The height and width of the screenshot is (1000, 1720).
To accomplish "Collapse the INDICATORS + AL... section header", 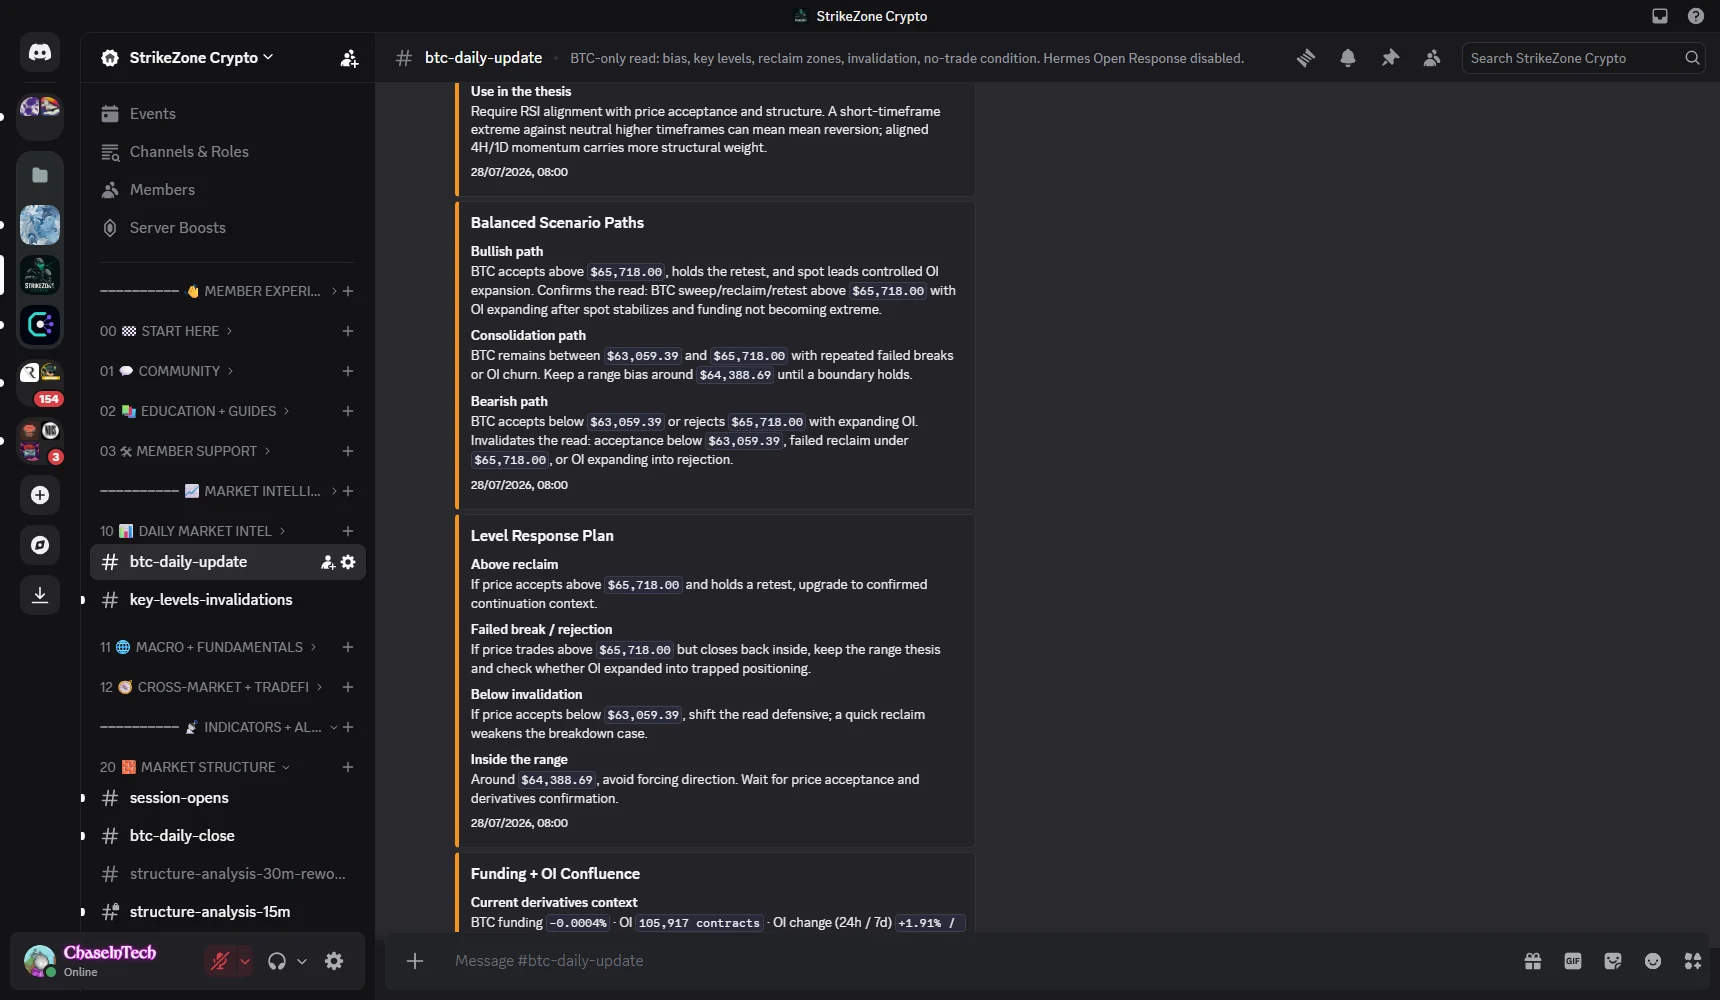I will click(x=218, y=727).
